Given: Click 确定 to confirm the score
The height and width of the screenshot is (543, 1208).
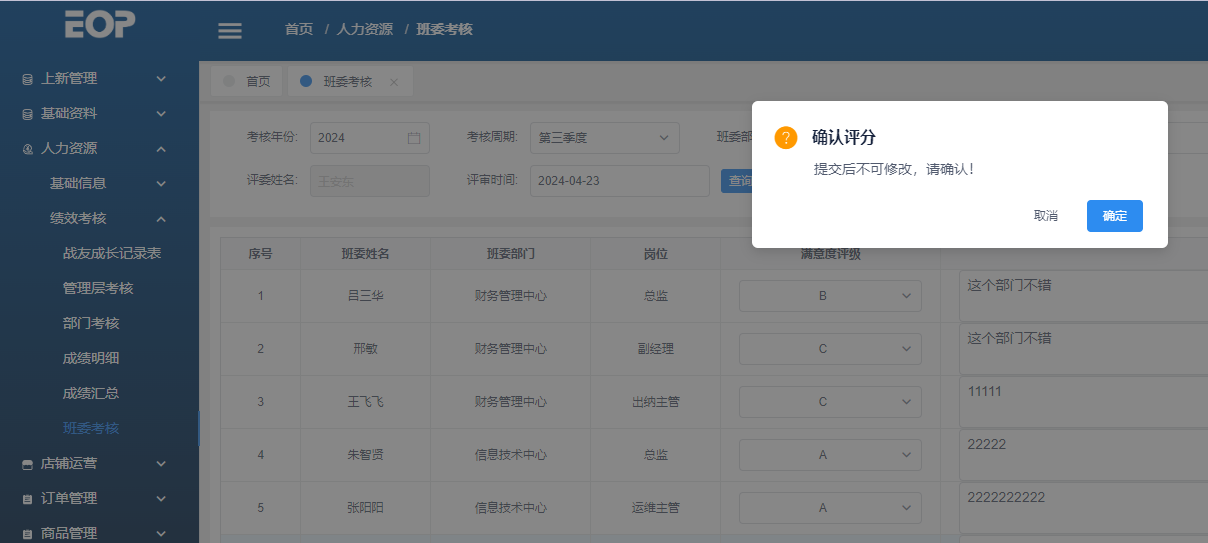Looking at the screenshot, I should coord(1114,216).
